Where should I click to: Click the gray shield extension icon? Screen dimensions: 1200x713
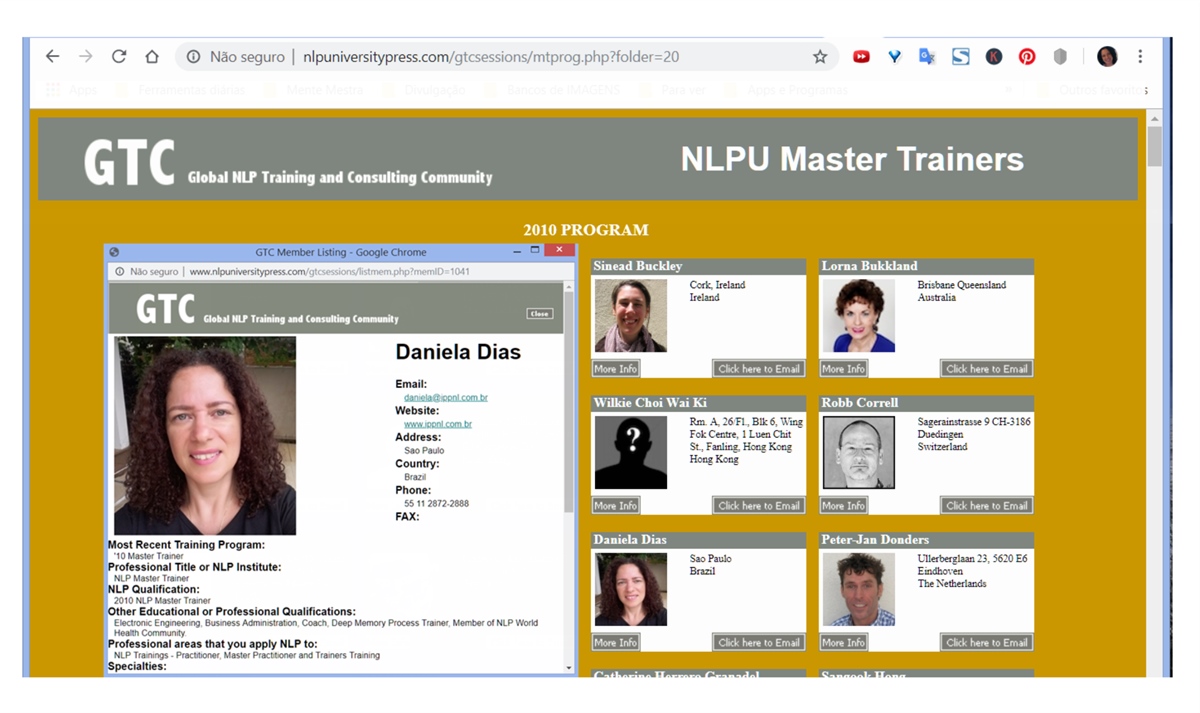point(1060,57)
